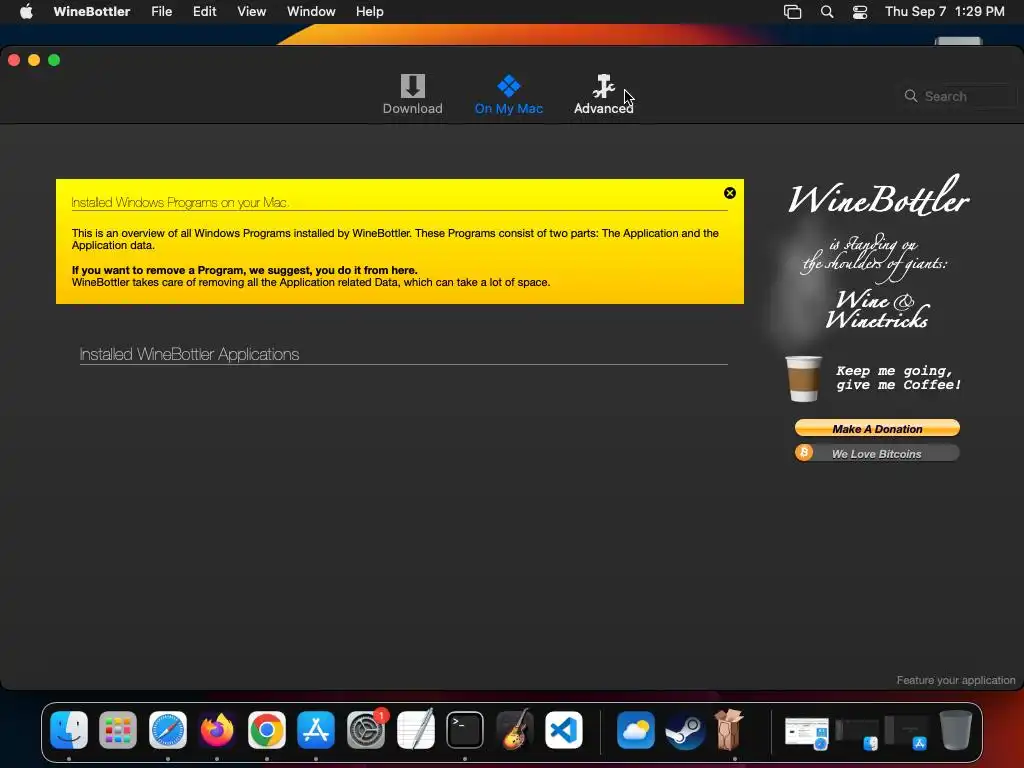1024x768 pixels.
Task: Launch Google Chrome from the Dock
Action: (266, 729)
